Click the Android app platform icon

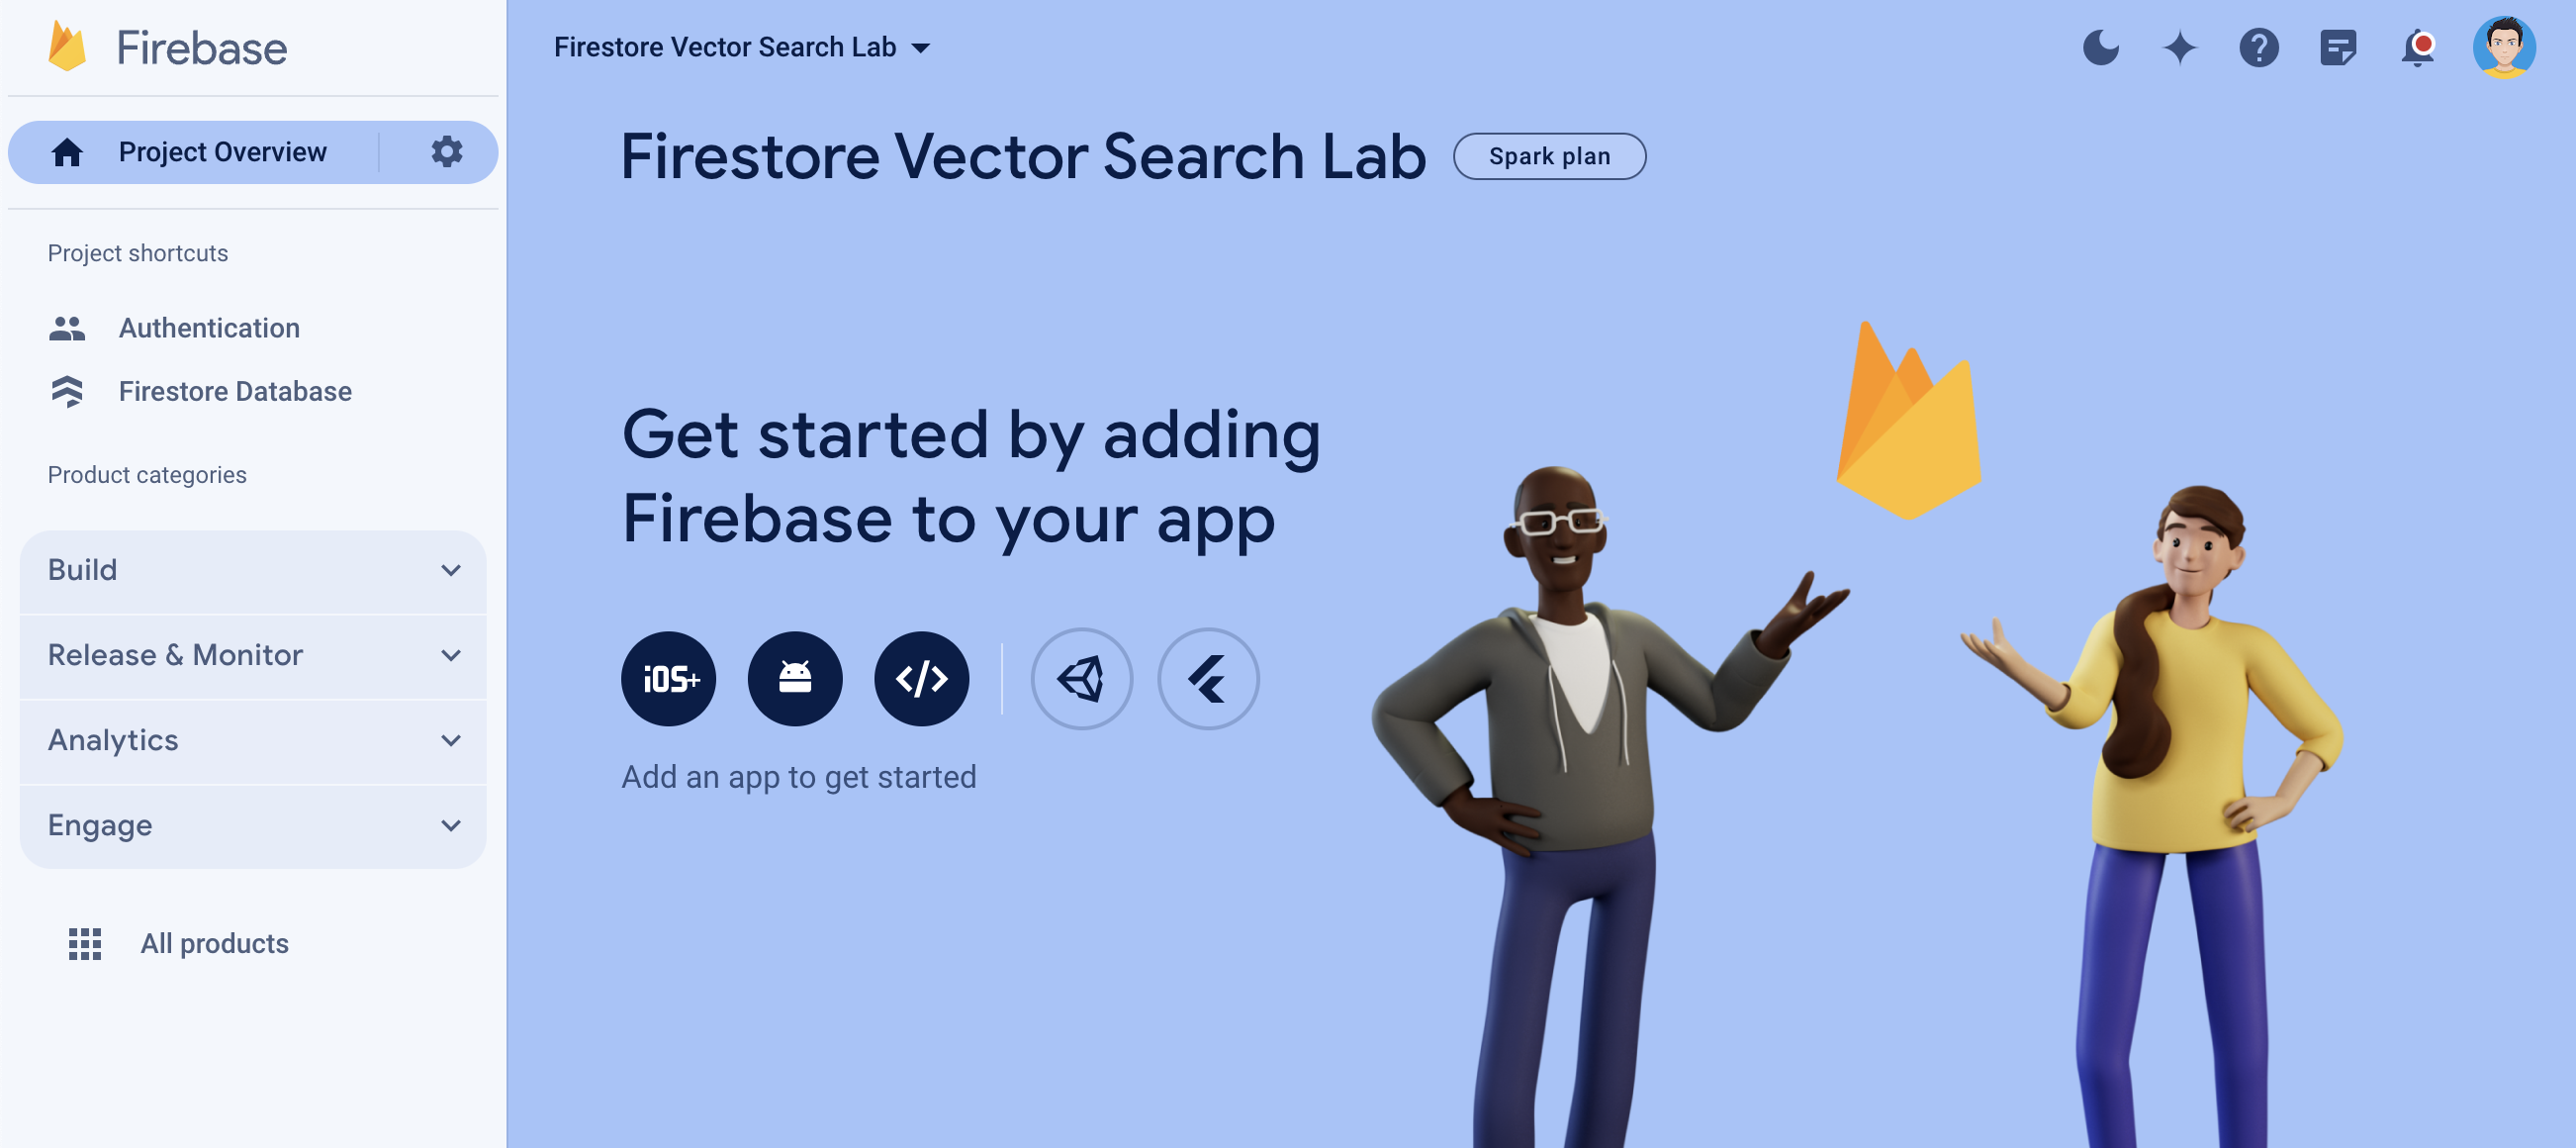[795, 676]
